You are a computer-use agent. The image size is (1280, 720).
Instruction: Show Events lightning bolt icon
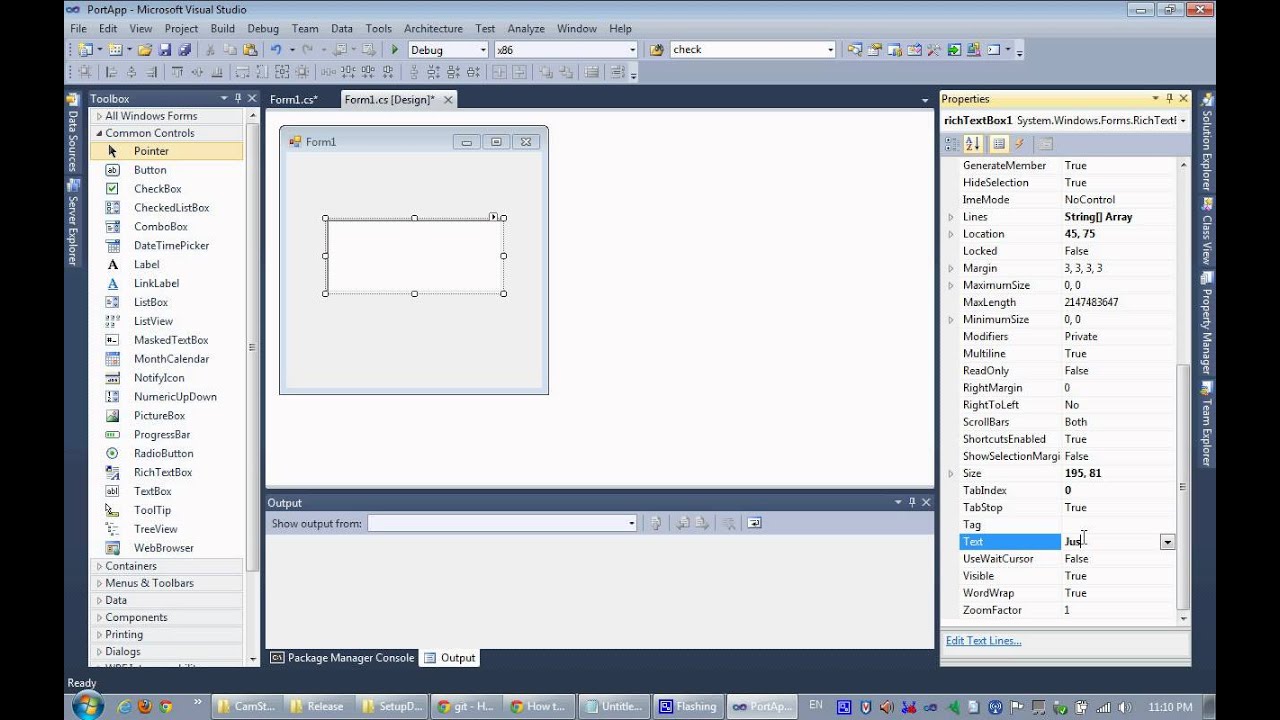point(1019,144)
